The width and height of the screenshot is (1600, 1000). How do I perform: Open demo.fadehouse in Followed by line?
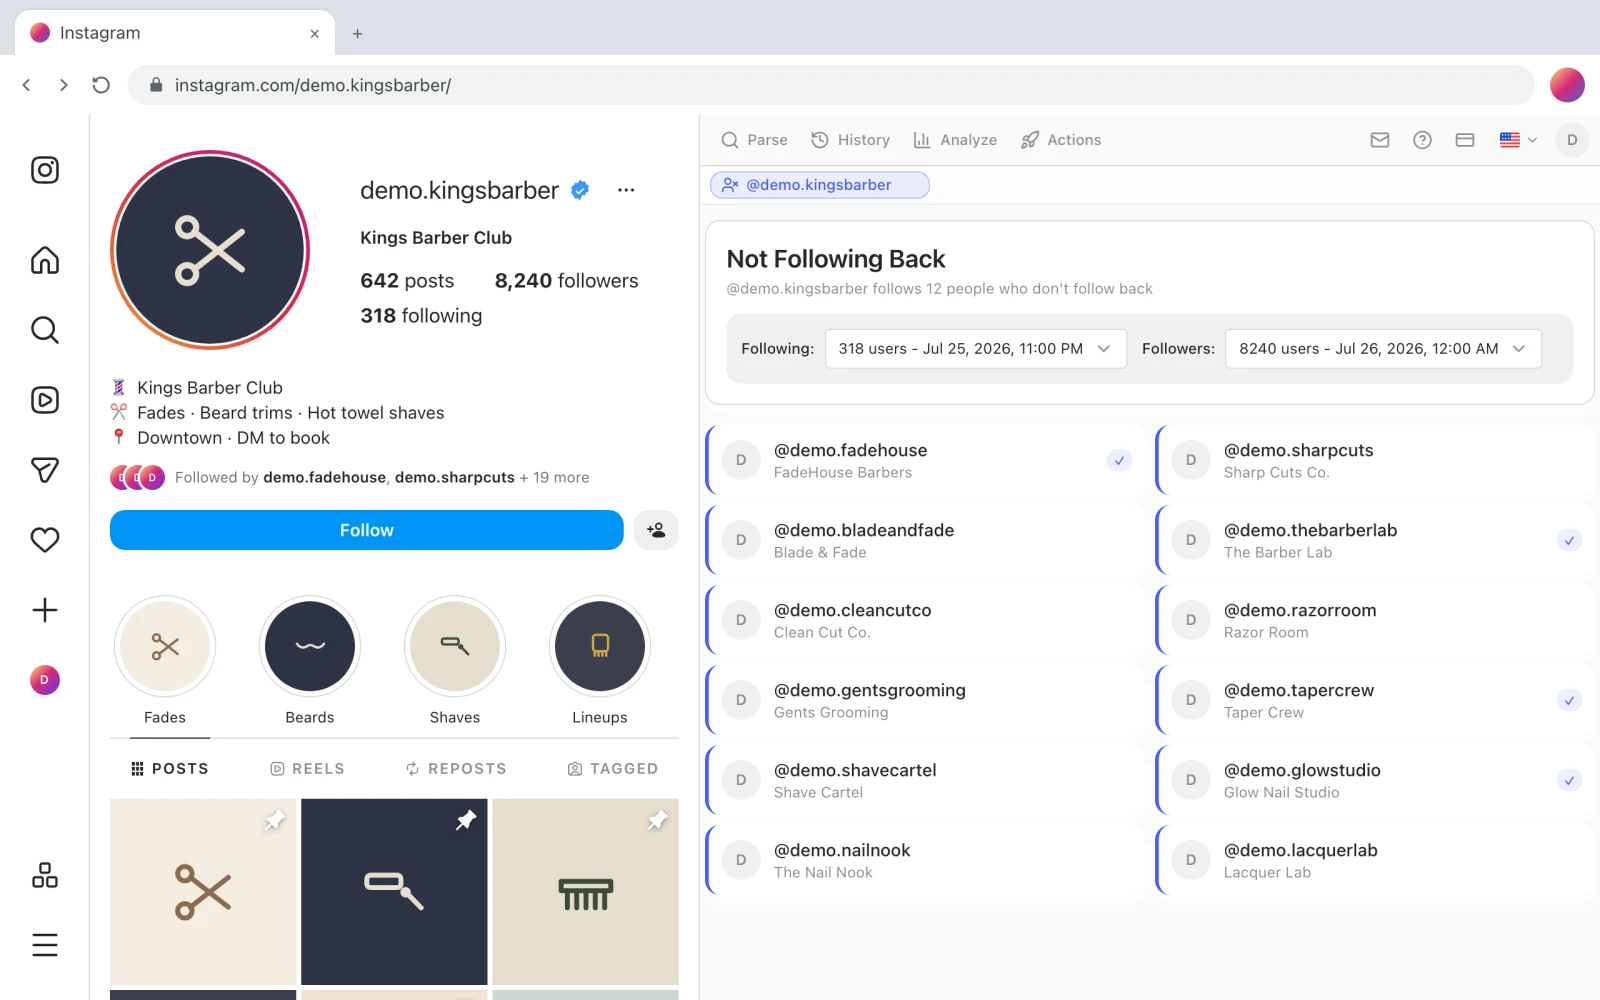(x=324, y=478)
